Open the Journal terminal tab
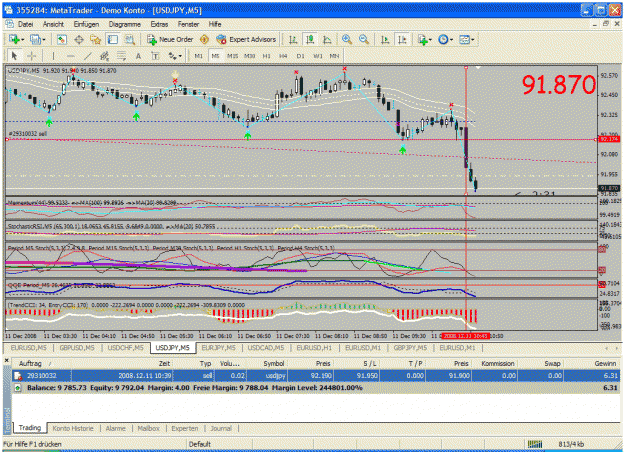625x452 pixels. click(221, 428)
